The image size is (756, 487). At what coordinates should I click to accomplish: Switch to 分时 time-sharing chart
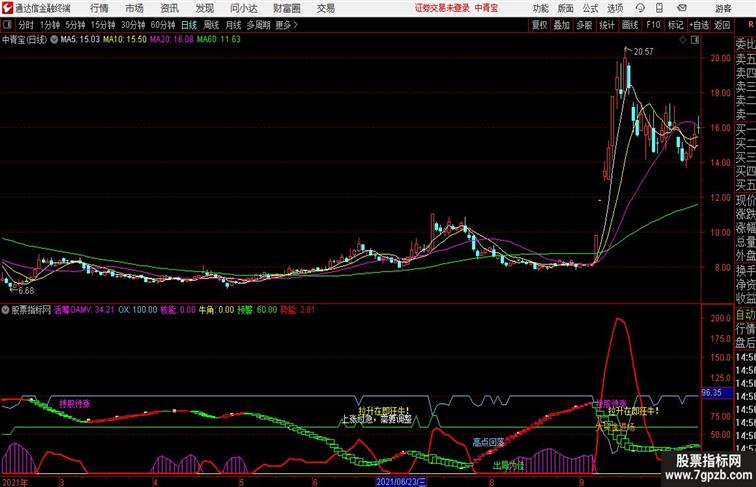[x=26, y=25]
